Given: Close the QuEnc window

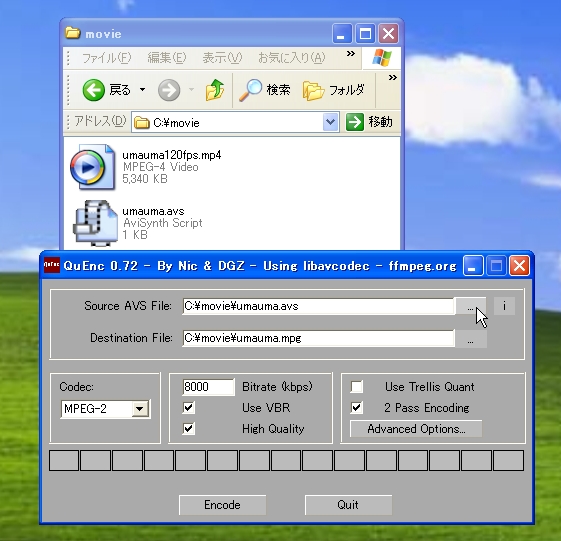Looking at the screenshot, I should point(519,265).
